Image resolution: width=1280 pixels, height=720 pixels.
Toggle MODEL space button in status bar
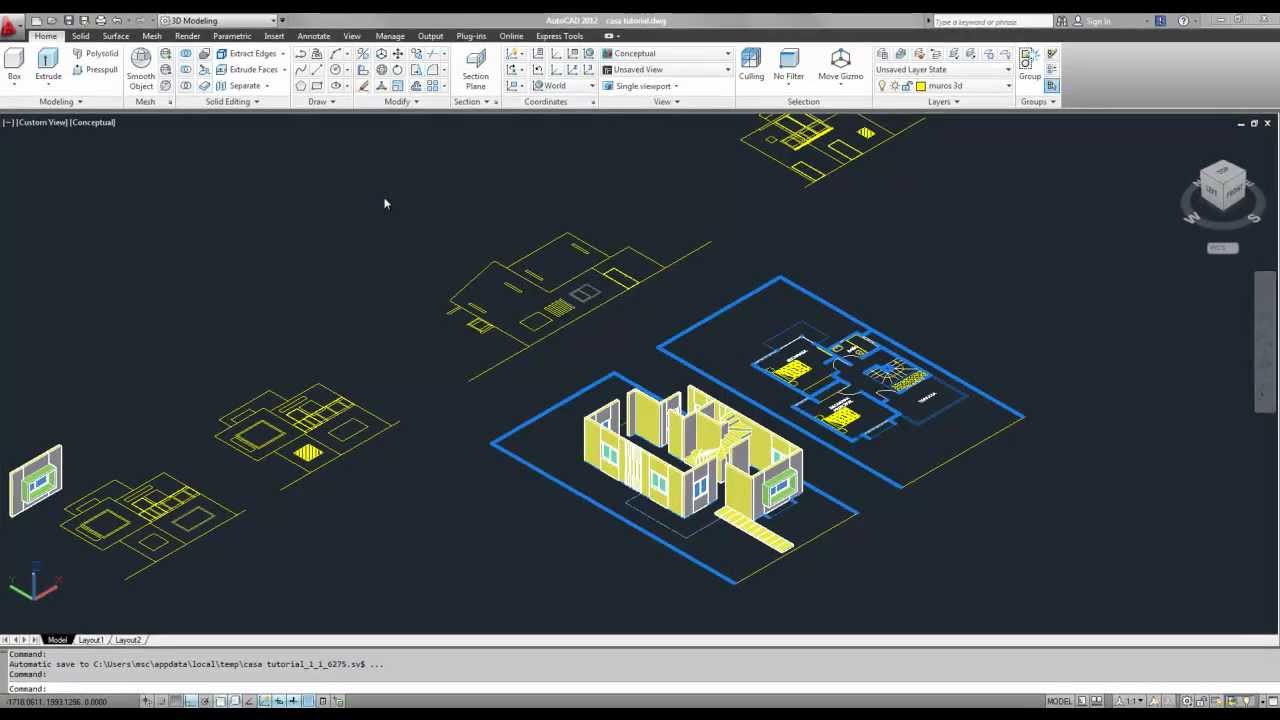1059,701
